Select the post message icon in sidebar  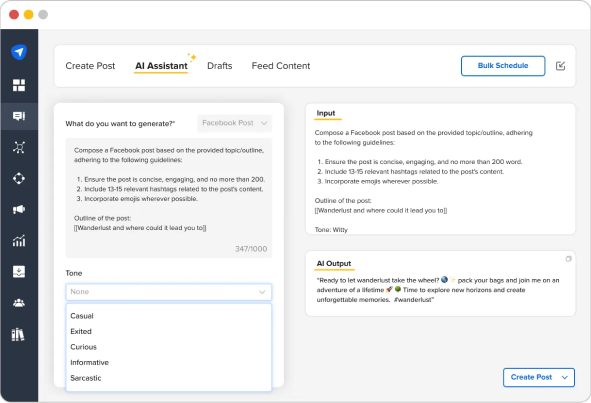tap(19, 116)
